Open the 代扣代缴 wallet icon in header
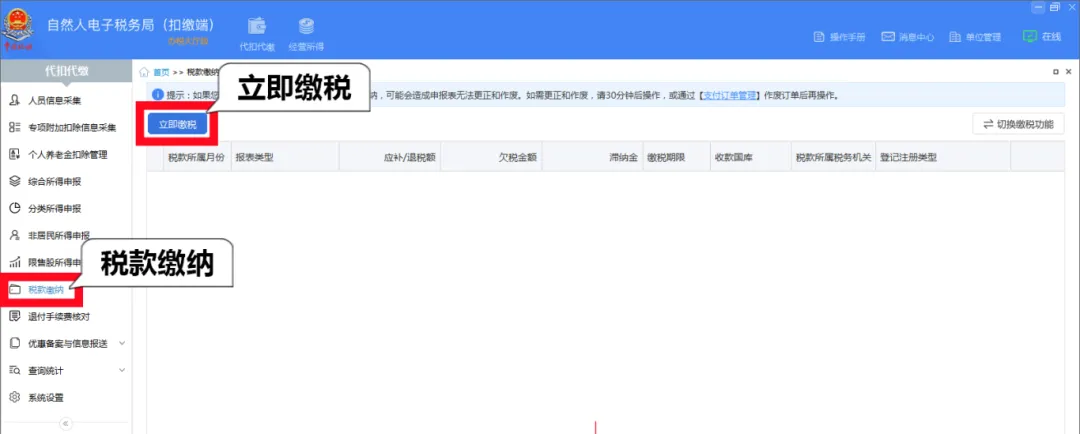The height and width of the screenshot is (434, 1080). (257, 26)
